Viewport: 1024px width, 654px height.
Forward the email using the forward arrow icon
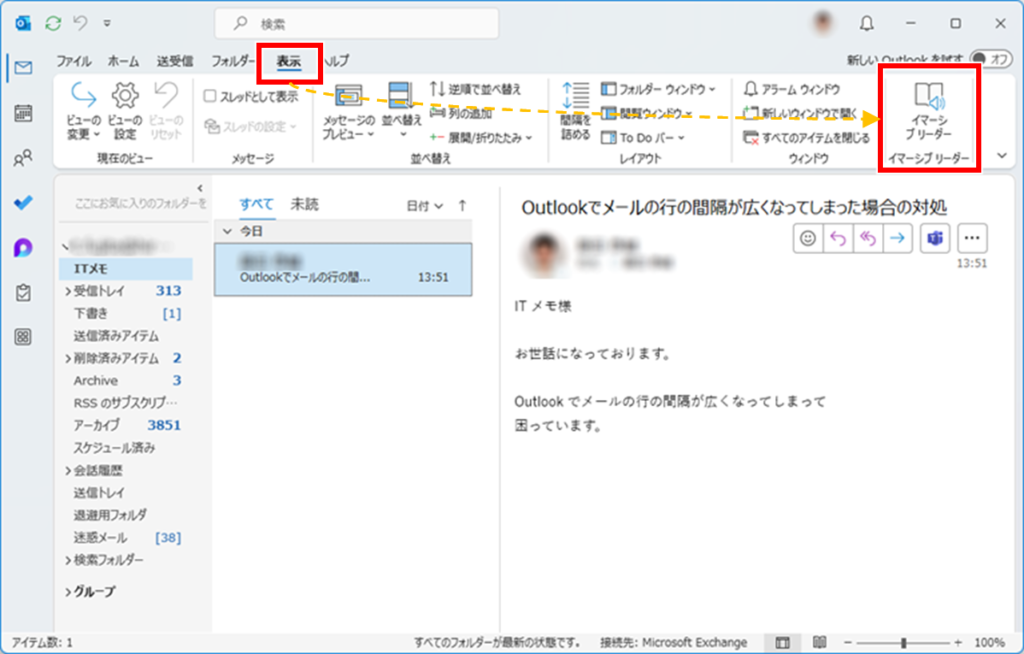coord(898,238)
